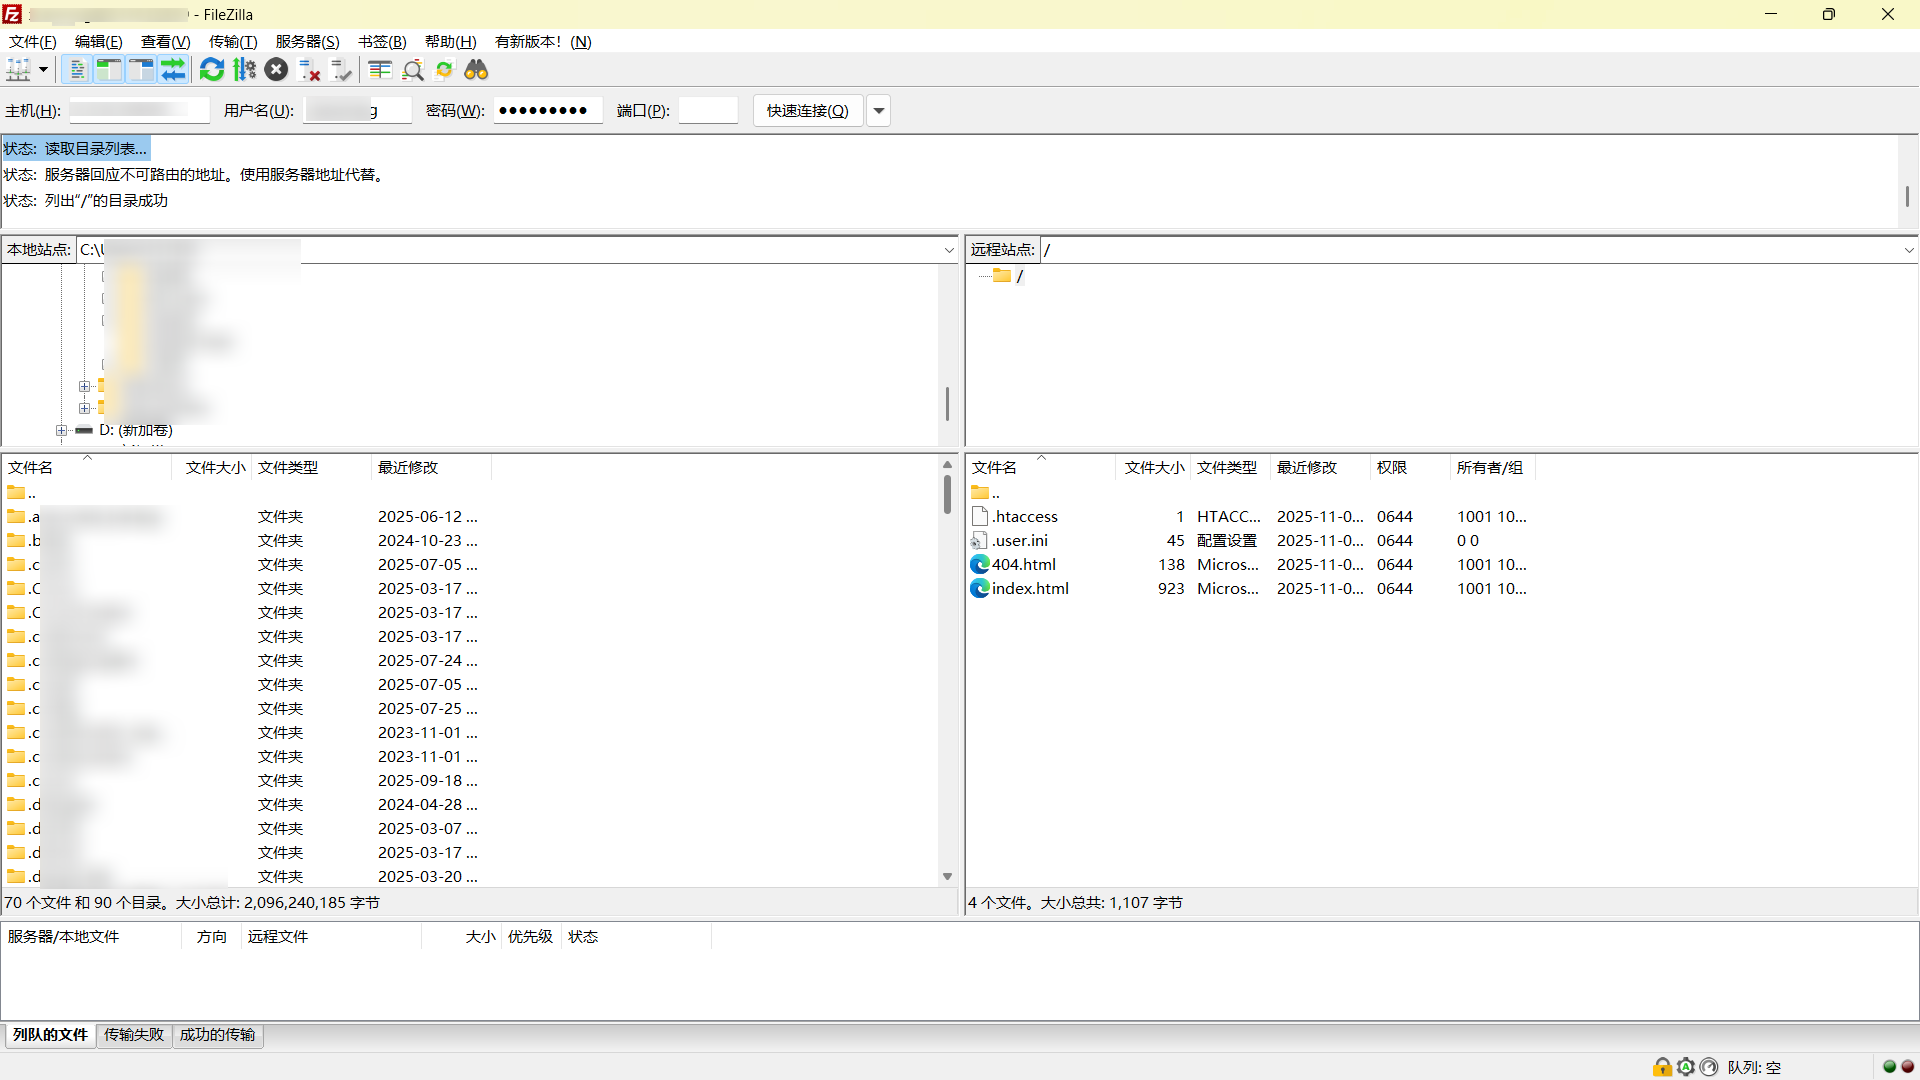Viewport: 1920px width, 1080px height.
Task: Select index.html in the remote file list
Action: click(x=1030, y=589)
